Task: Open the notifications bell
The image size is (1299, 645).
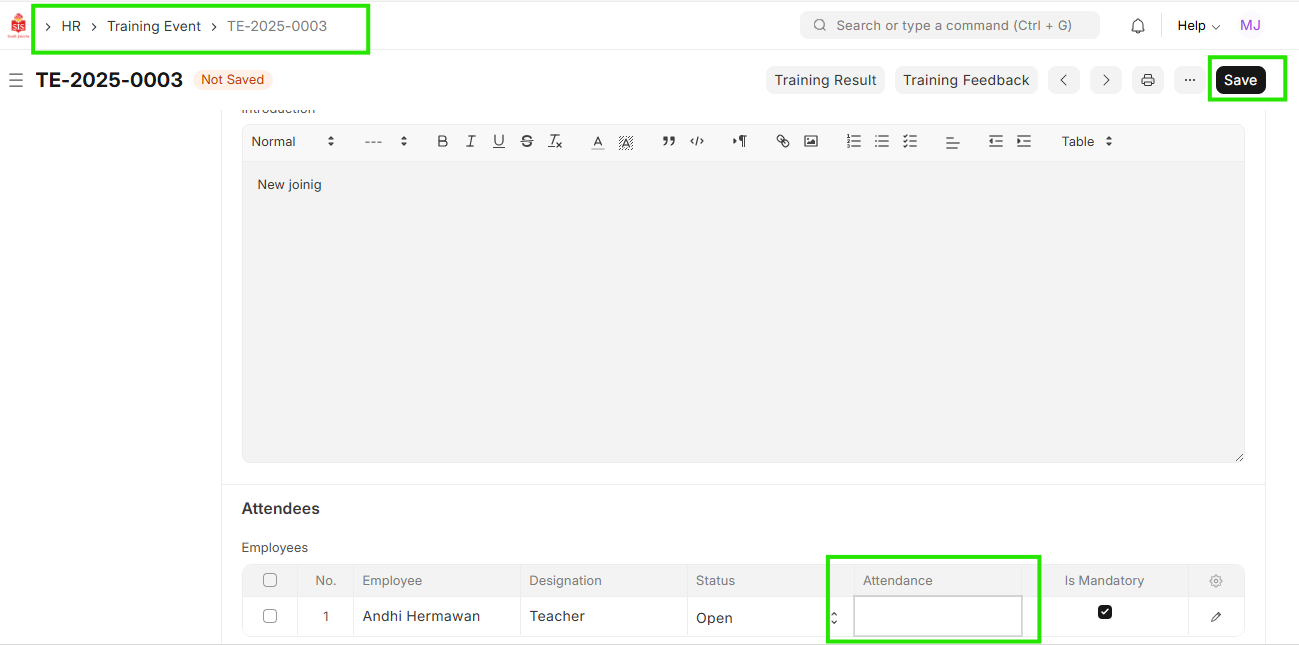Action: 1138,26
